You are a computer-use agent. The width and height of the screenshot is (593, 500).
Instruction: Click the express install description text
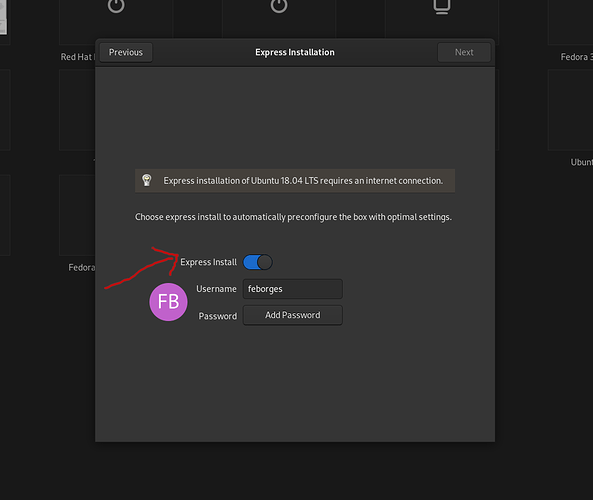pos(293,217)
